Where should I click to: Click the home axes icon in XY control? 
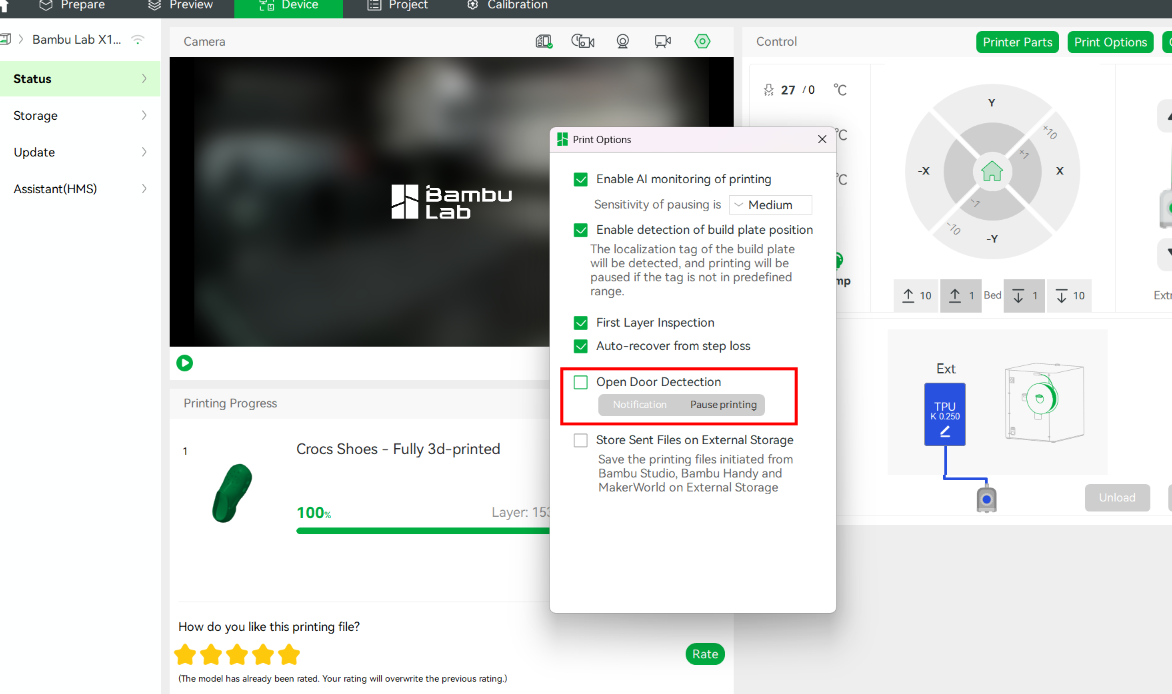[991, 171]
